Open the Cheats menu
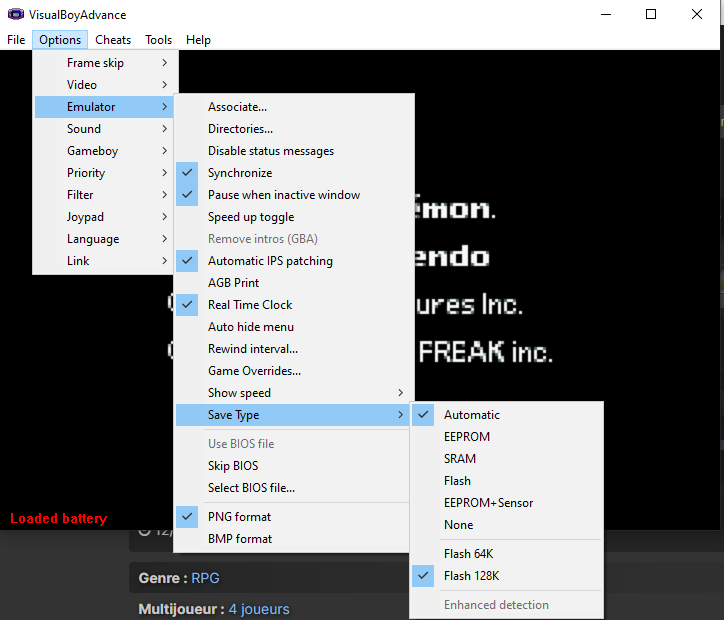The height and width of the screenshot is (620, 724). (x=113, y=40)
